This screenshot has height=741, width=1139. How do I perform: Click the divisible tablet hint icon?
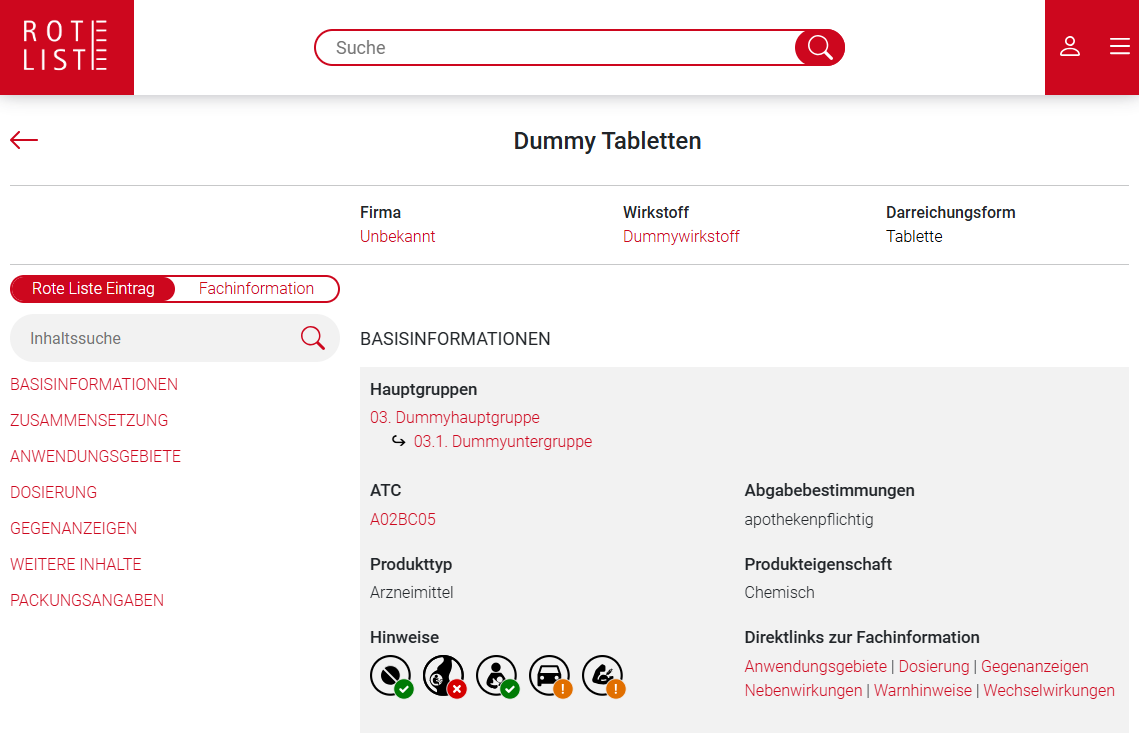point(392,676)
